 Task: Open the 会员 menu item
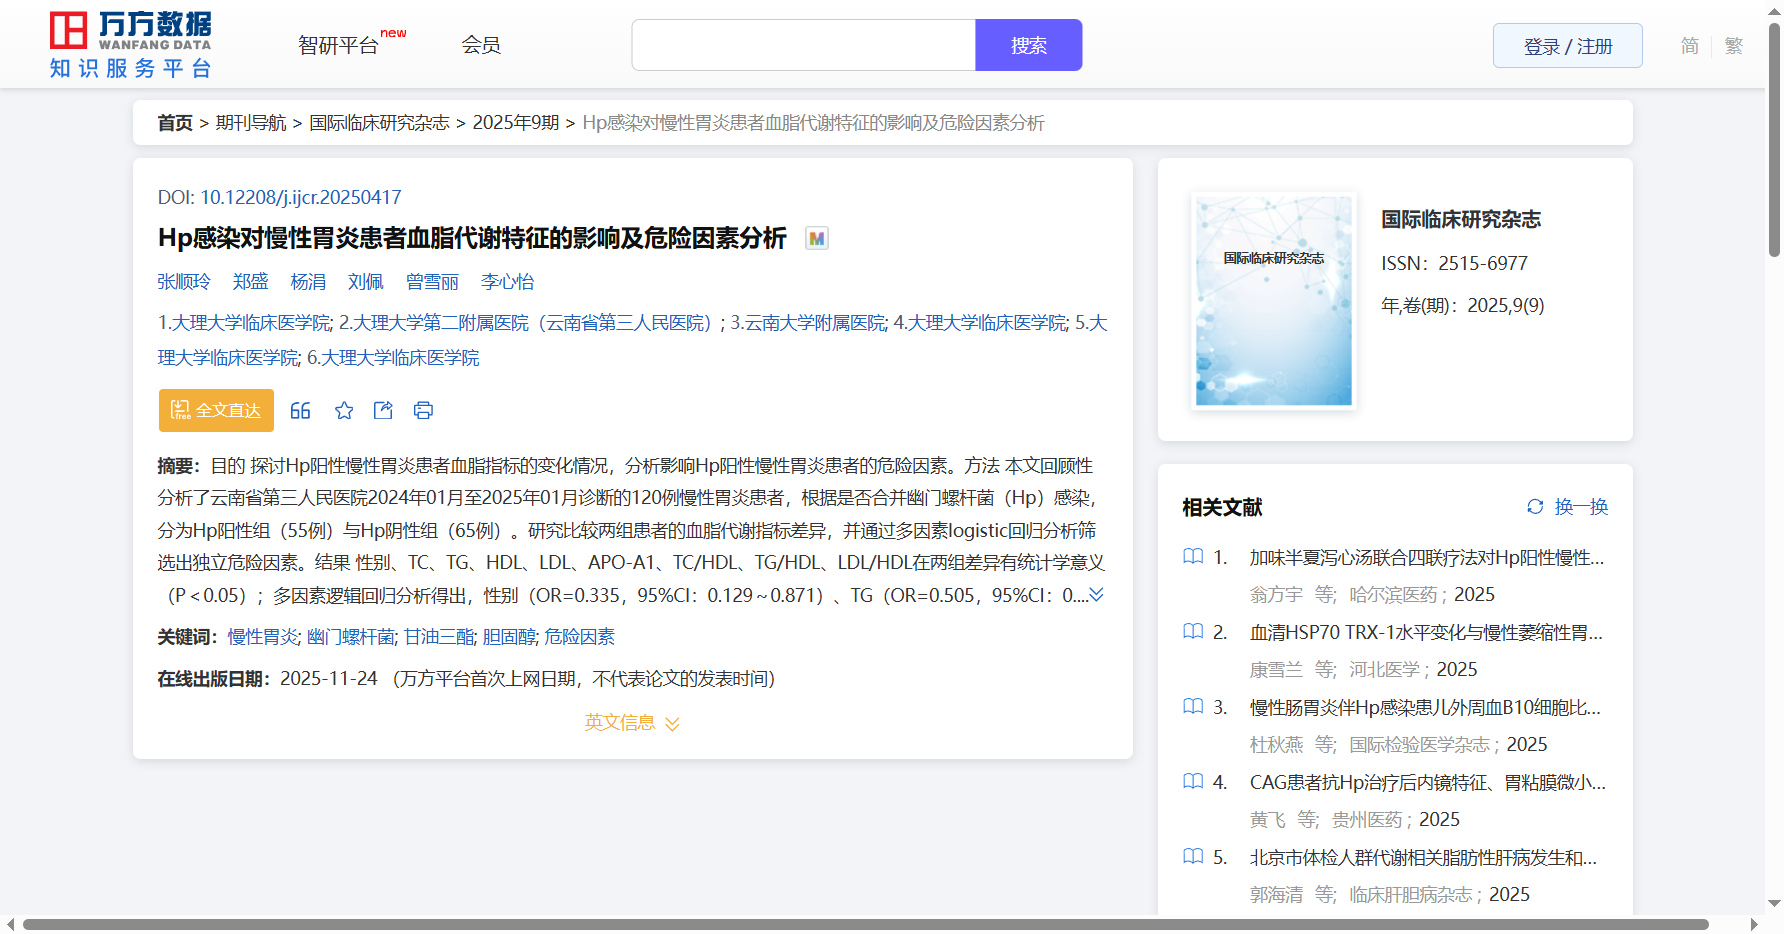(481, 45)
